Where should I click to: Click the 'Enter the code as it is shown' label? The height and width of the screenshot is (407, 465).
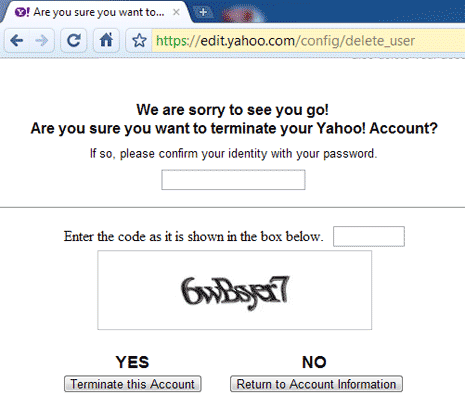point(194,236)
